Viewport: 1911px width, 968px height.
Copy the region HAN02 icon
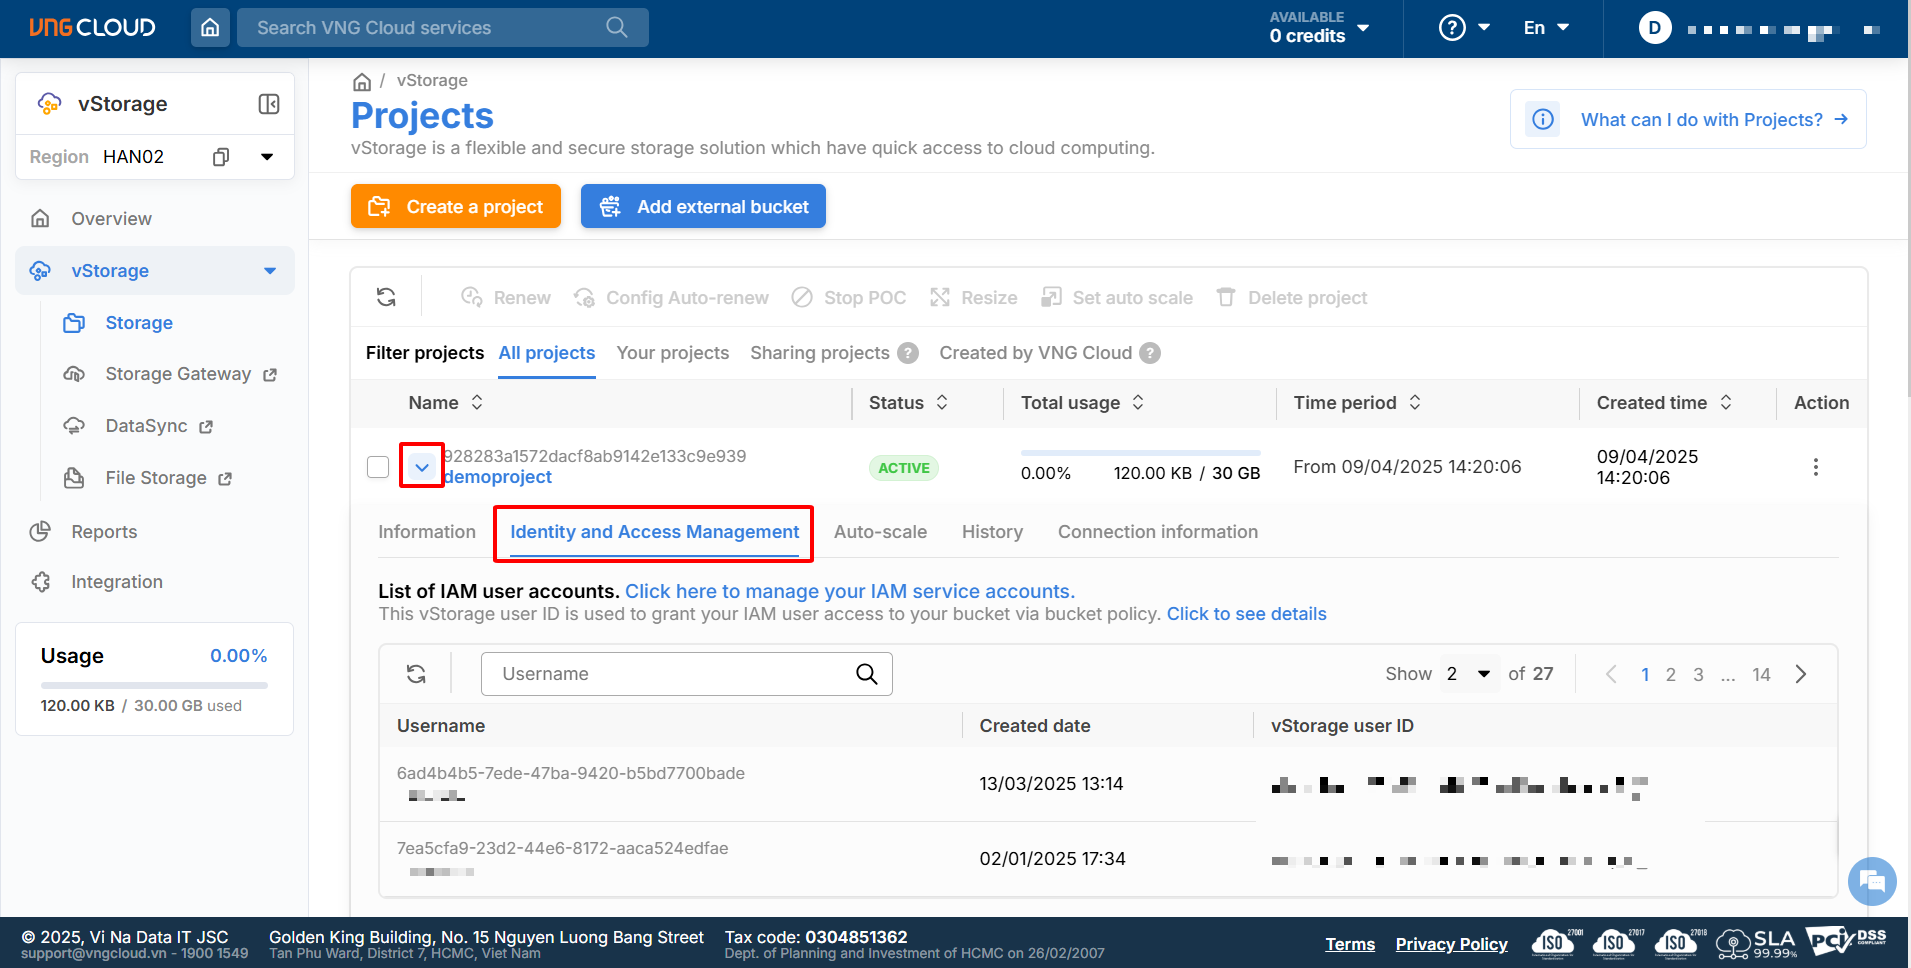[221, 157]
